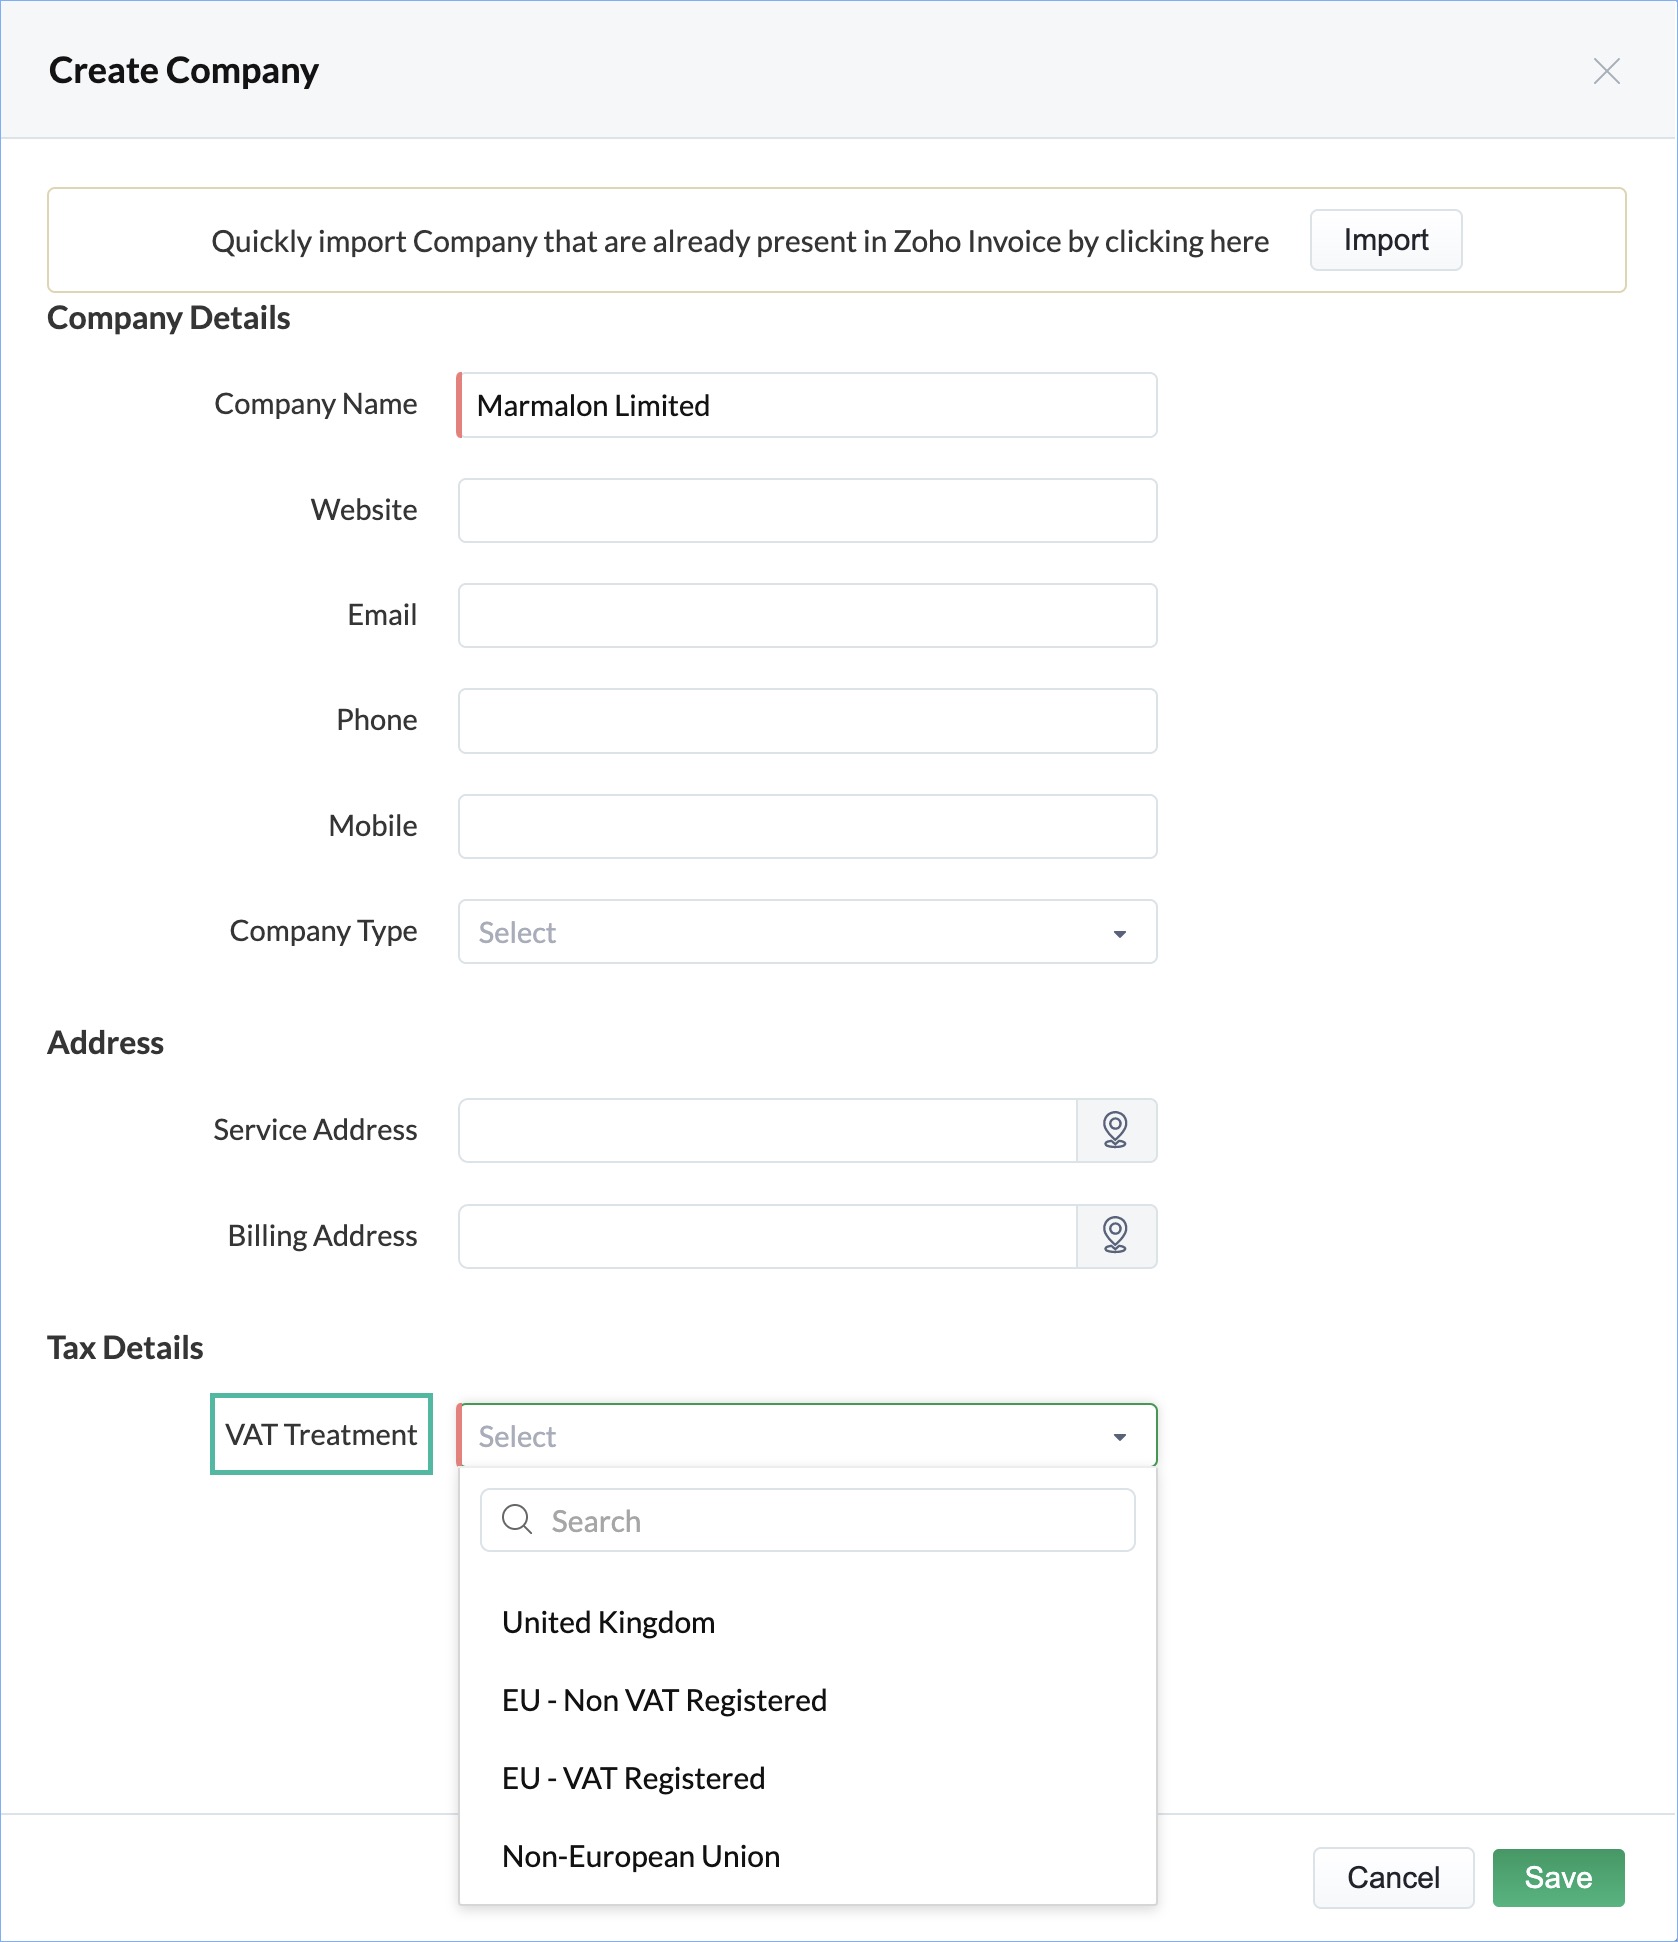1678x1942 pixels.
Task: Click the VAT Treatment select field
Action: click(807, 1436)
